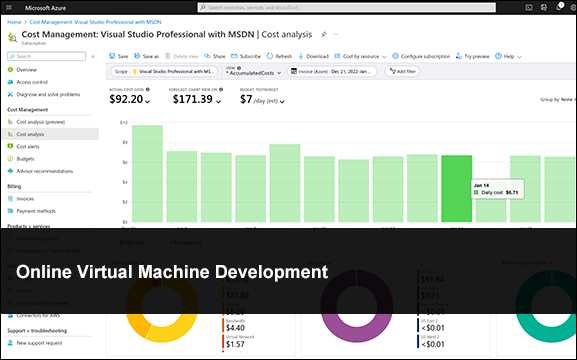This screenshot has width=577, height=360.
Task: Open Cost analysis (preview)
Action: (x=40, y=122)
